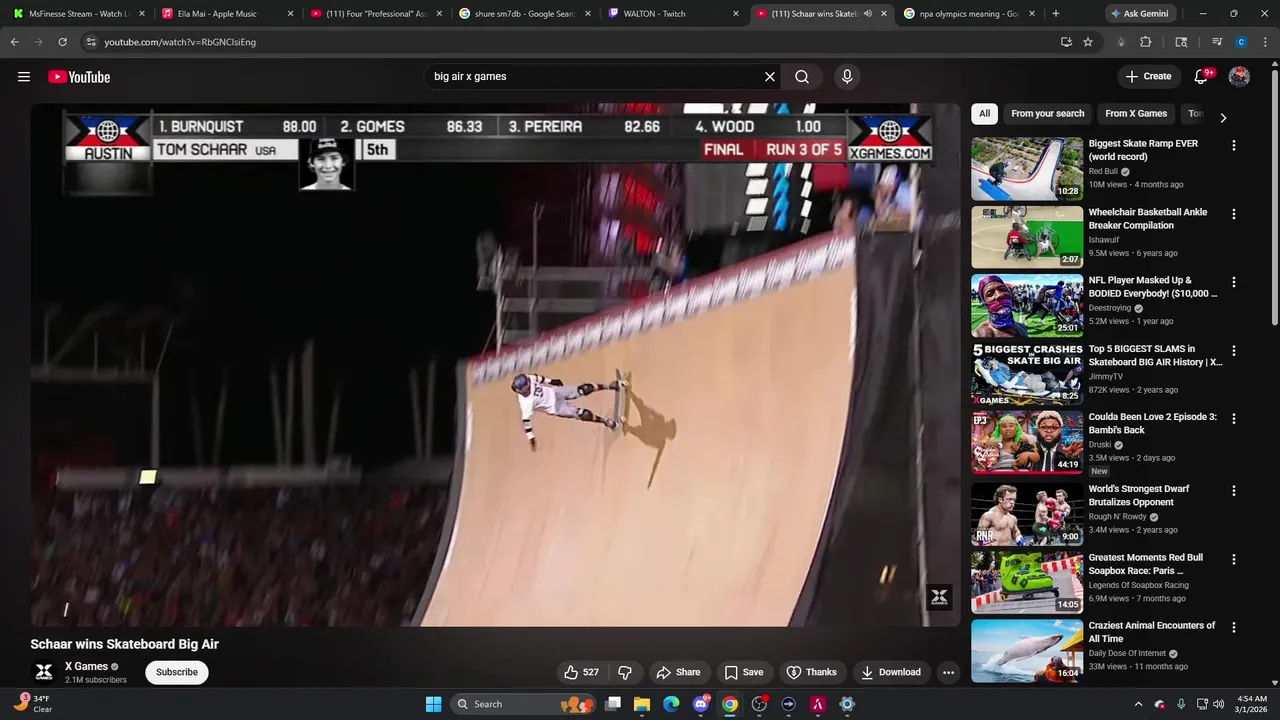Open Microsoft Edge from the taskbar

pyautogui.click(x=671, y=704)
